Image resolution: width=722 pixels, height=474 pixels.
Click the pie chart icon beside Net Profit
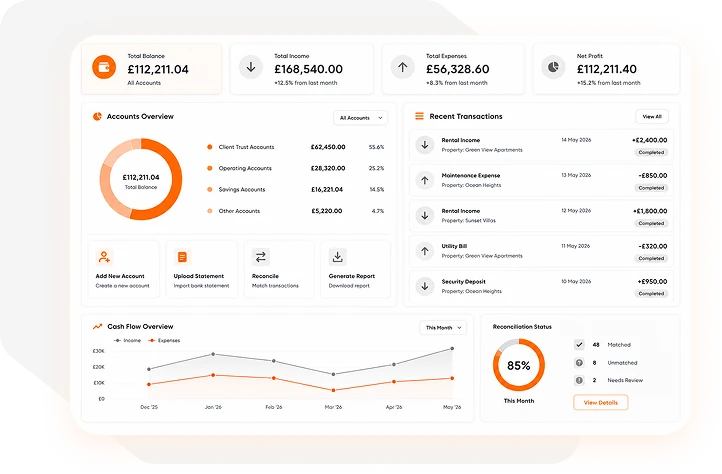553,67
